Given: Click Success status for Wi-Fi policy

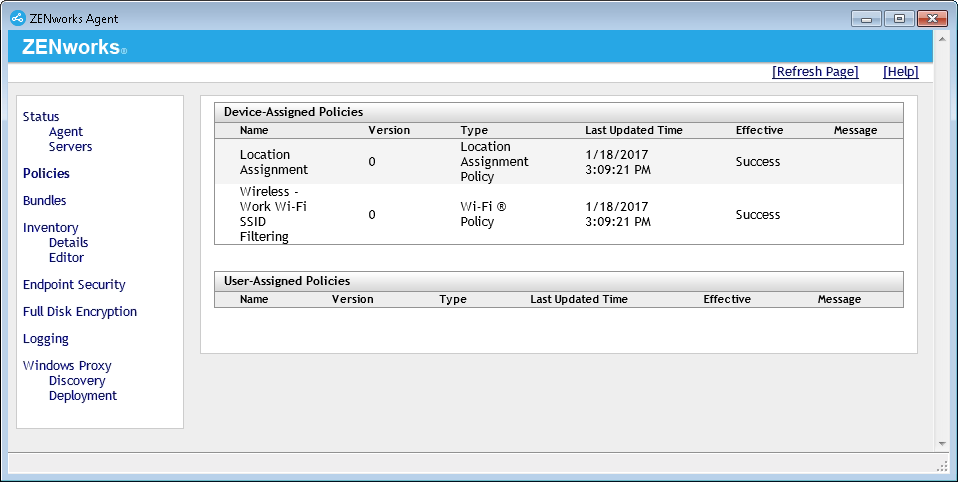Looking at the screenshot, I should point(758,214).
